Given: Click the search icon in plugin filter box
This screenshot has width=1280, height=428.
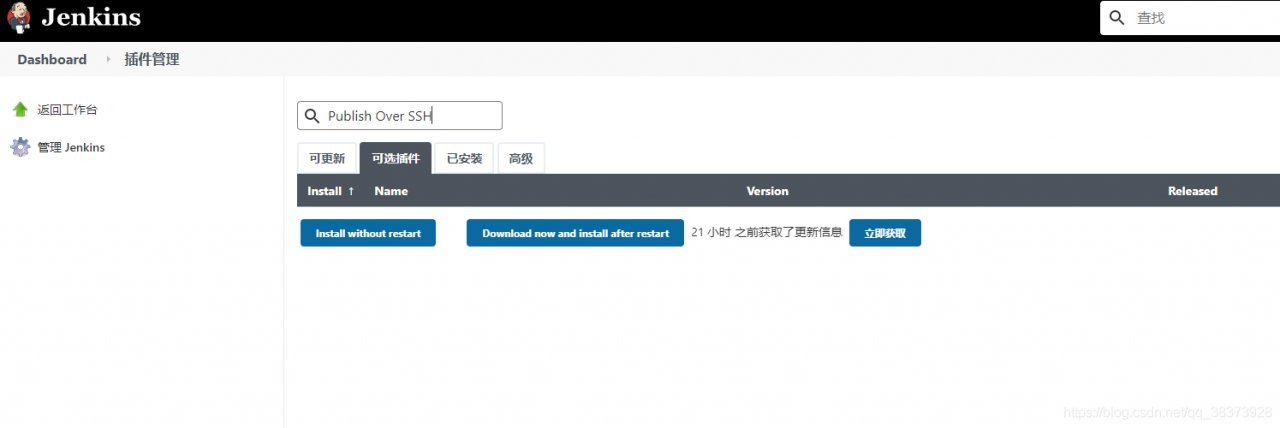Looking at the screenshot, I should pyautogui.click(x=312, y=116).
